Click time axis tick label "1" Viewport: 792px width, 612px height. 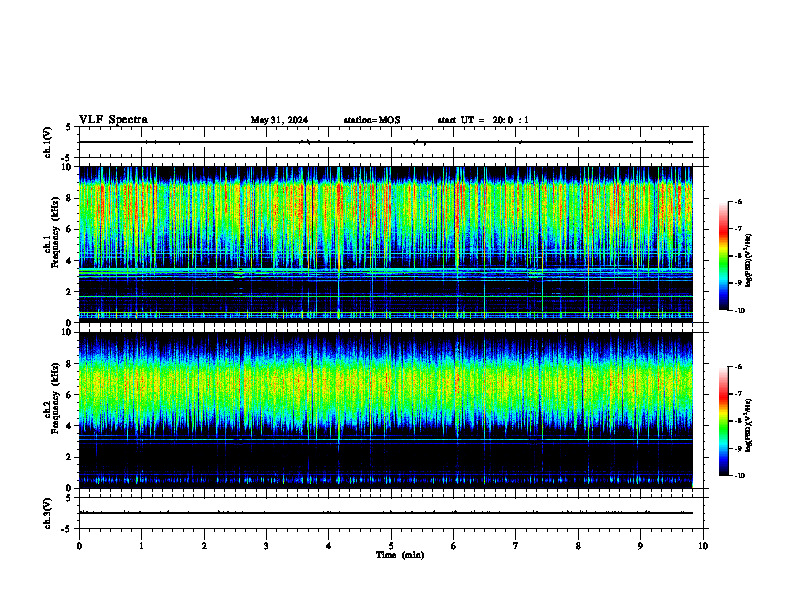[141, 546]
